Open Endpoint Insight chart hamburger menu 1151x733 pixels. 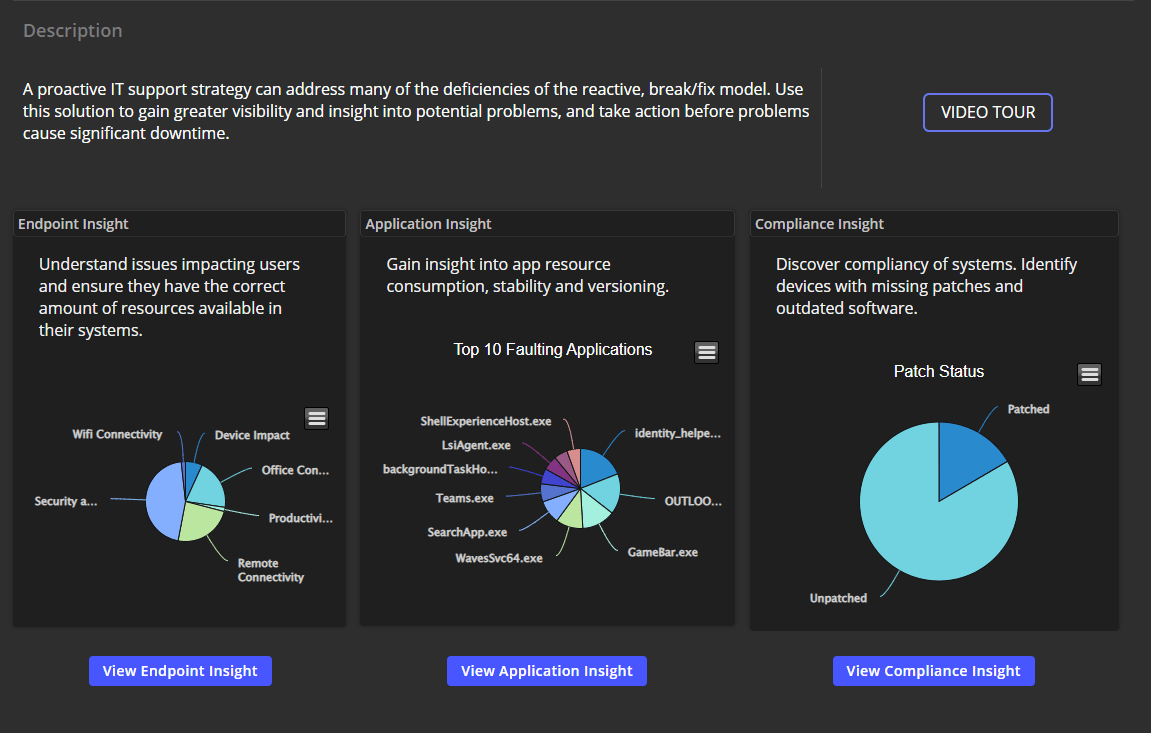tap(317, 419)
